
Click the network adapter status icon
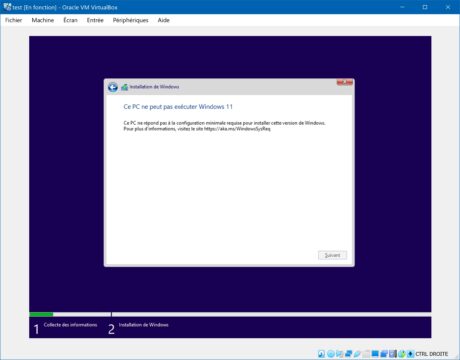(x=348, y=354)
